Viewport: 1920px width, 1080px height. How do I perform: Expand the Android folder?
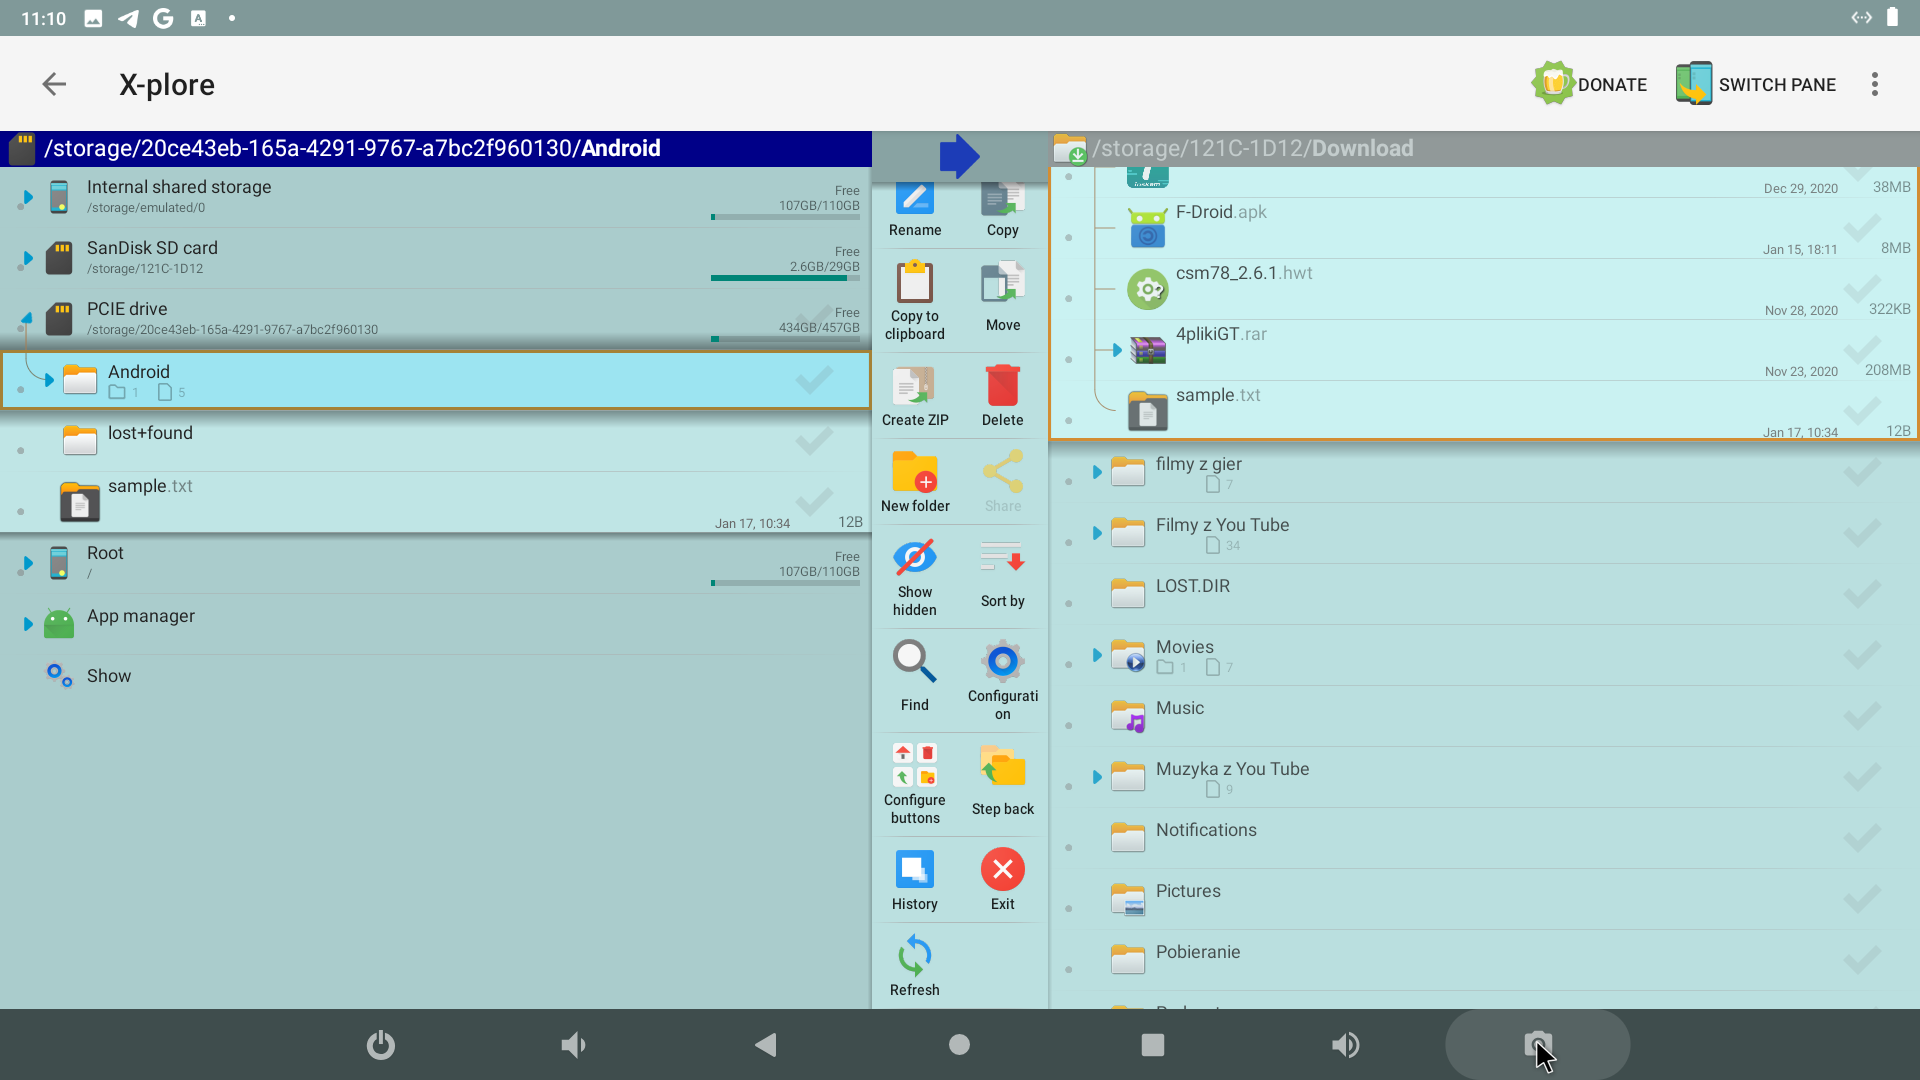(x=48, y=380)
